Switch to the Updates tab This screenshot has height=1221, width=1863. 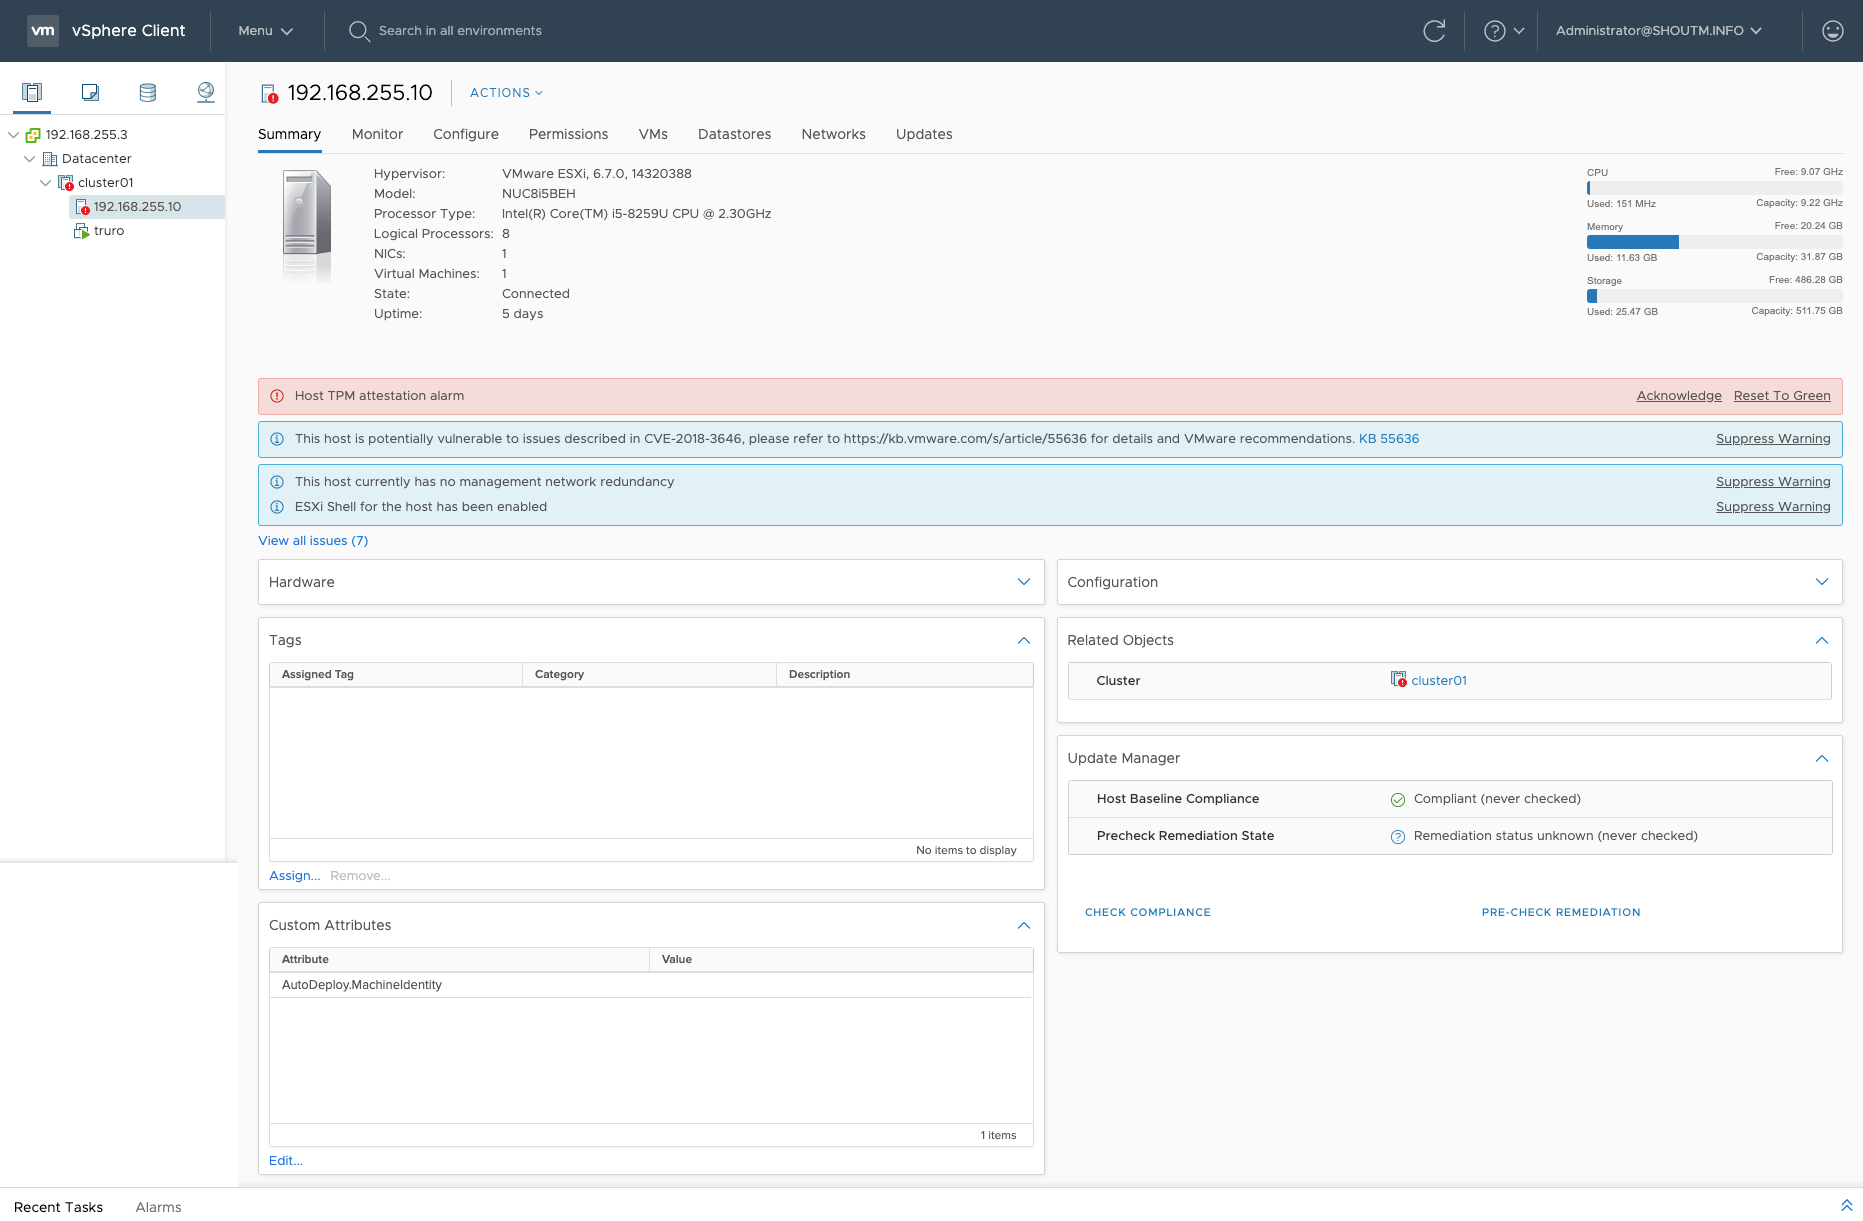click(x=924, y=135)
